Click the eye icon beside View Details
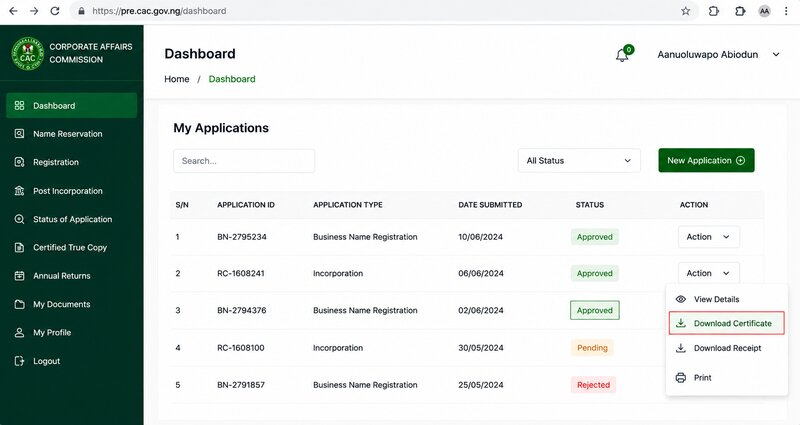Image resolution: width=800 pixels, height=425 pixels. [681, 299]
